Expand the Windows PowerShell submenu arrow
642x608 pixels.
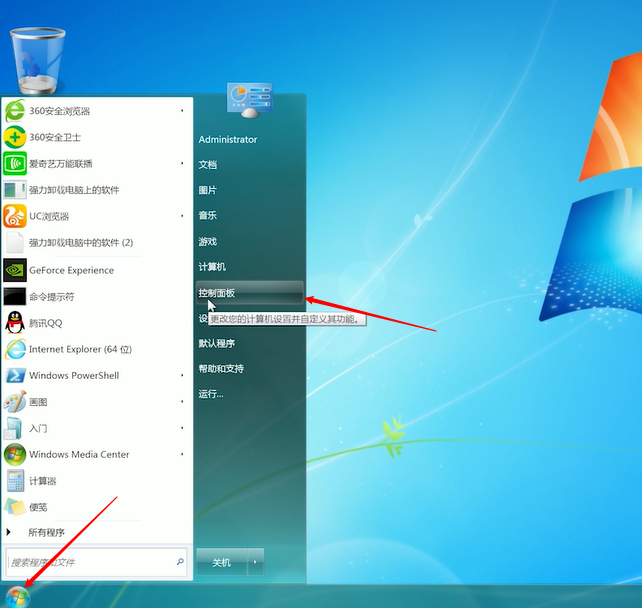click(182, 375)
